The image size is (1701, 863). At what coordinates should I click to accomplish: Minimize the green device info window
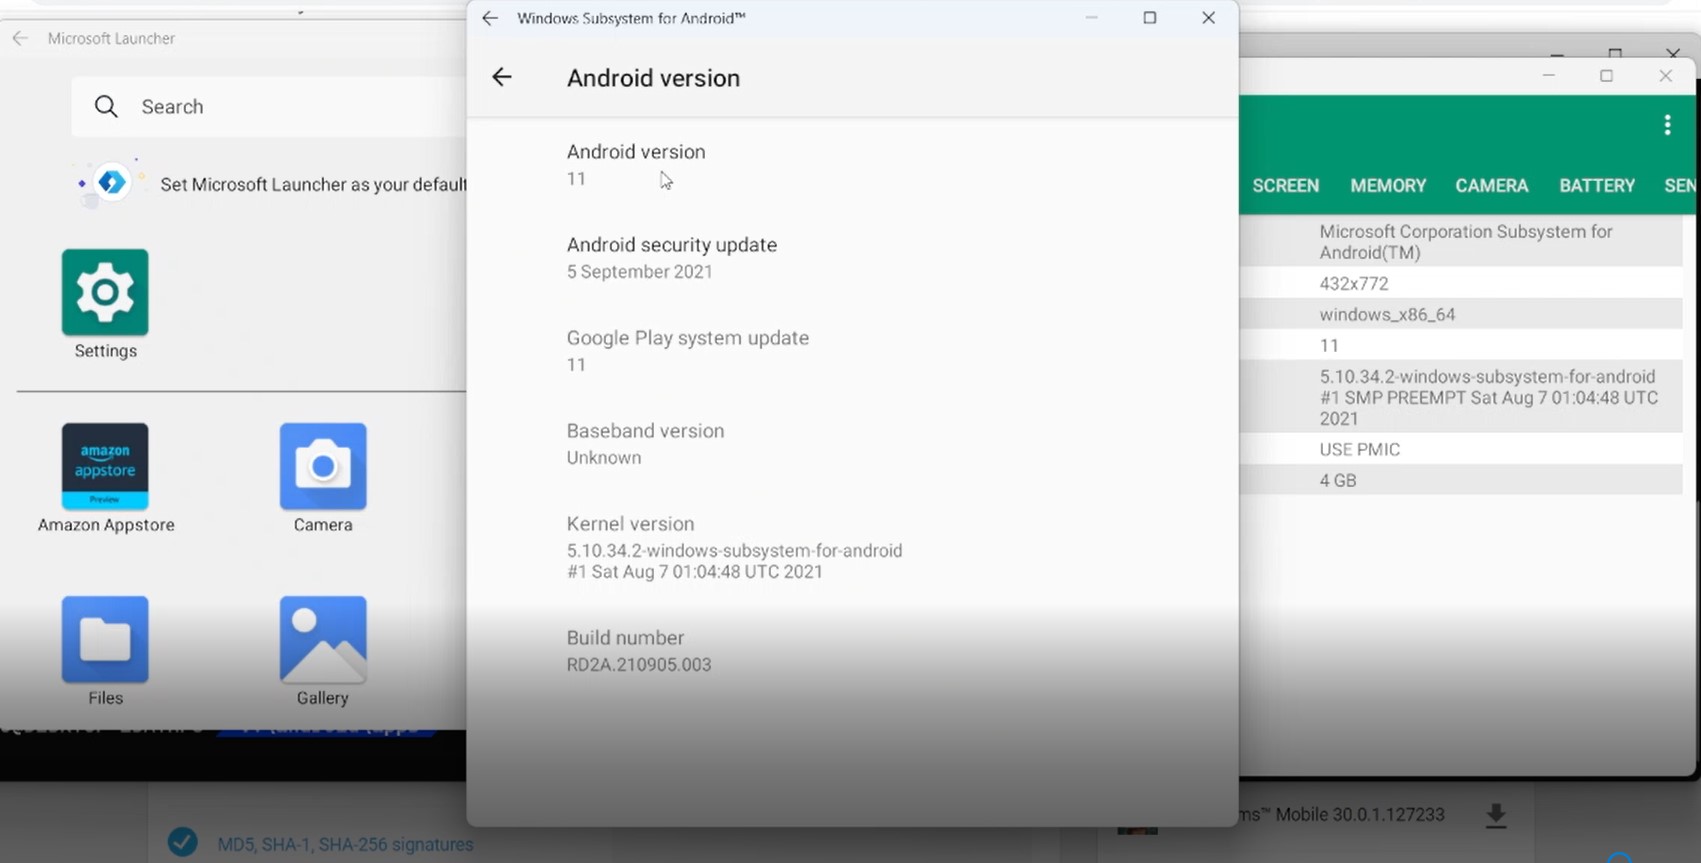(1549, 76)
